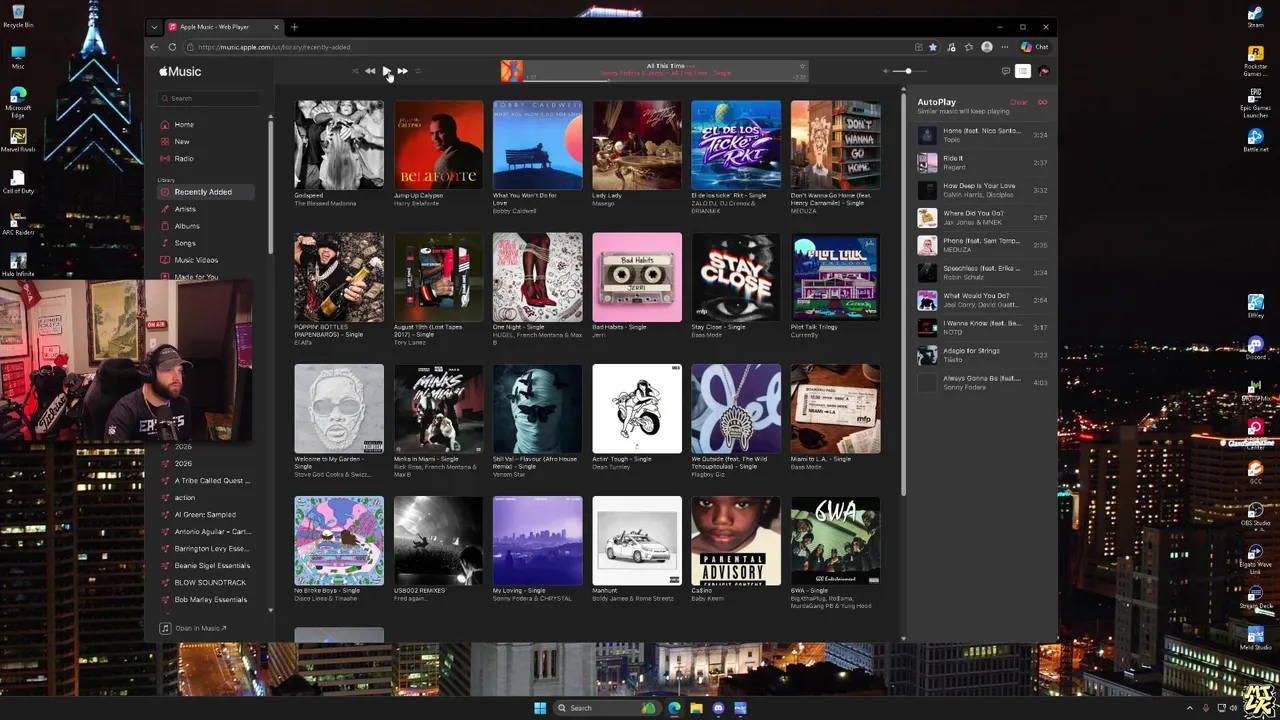Clear the AutoPlay queue
Screen dimensions: 1280x720
[1018, 102]
